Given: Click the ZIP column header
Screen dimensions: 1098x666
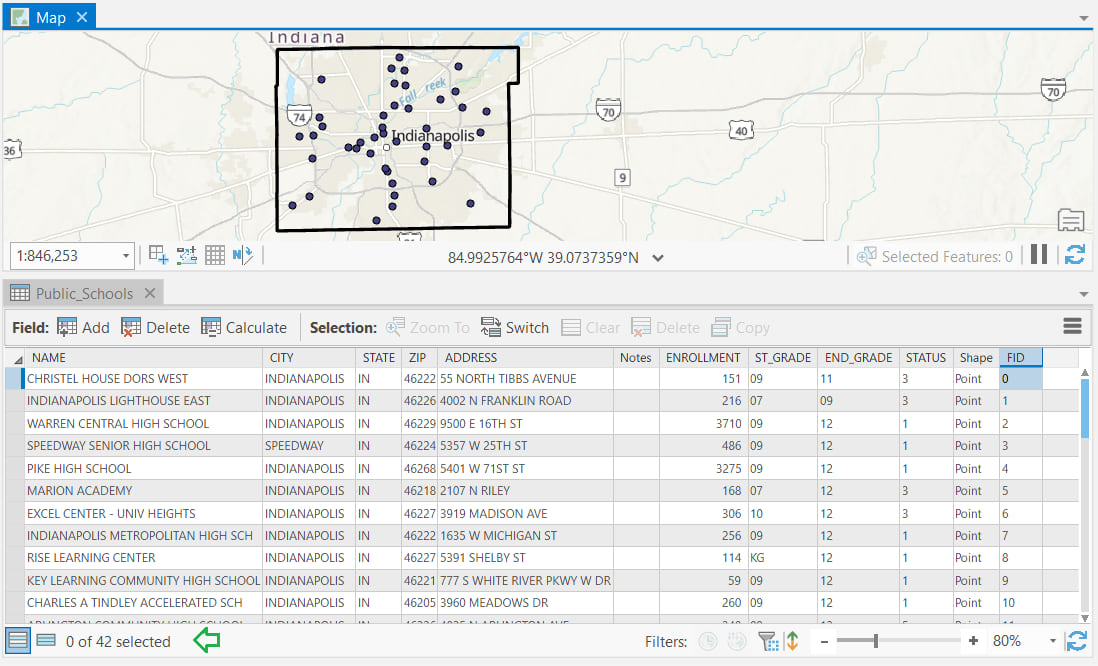Looking at the screenshot, I should click(x=419, y=358).
